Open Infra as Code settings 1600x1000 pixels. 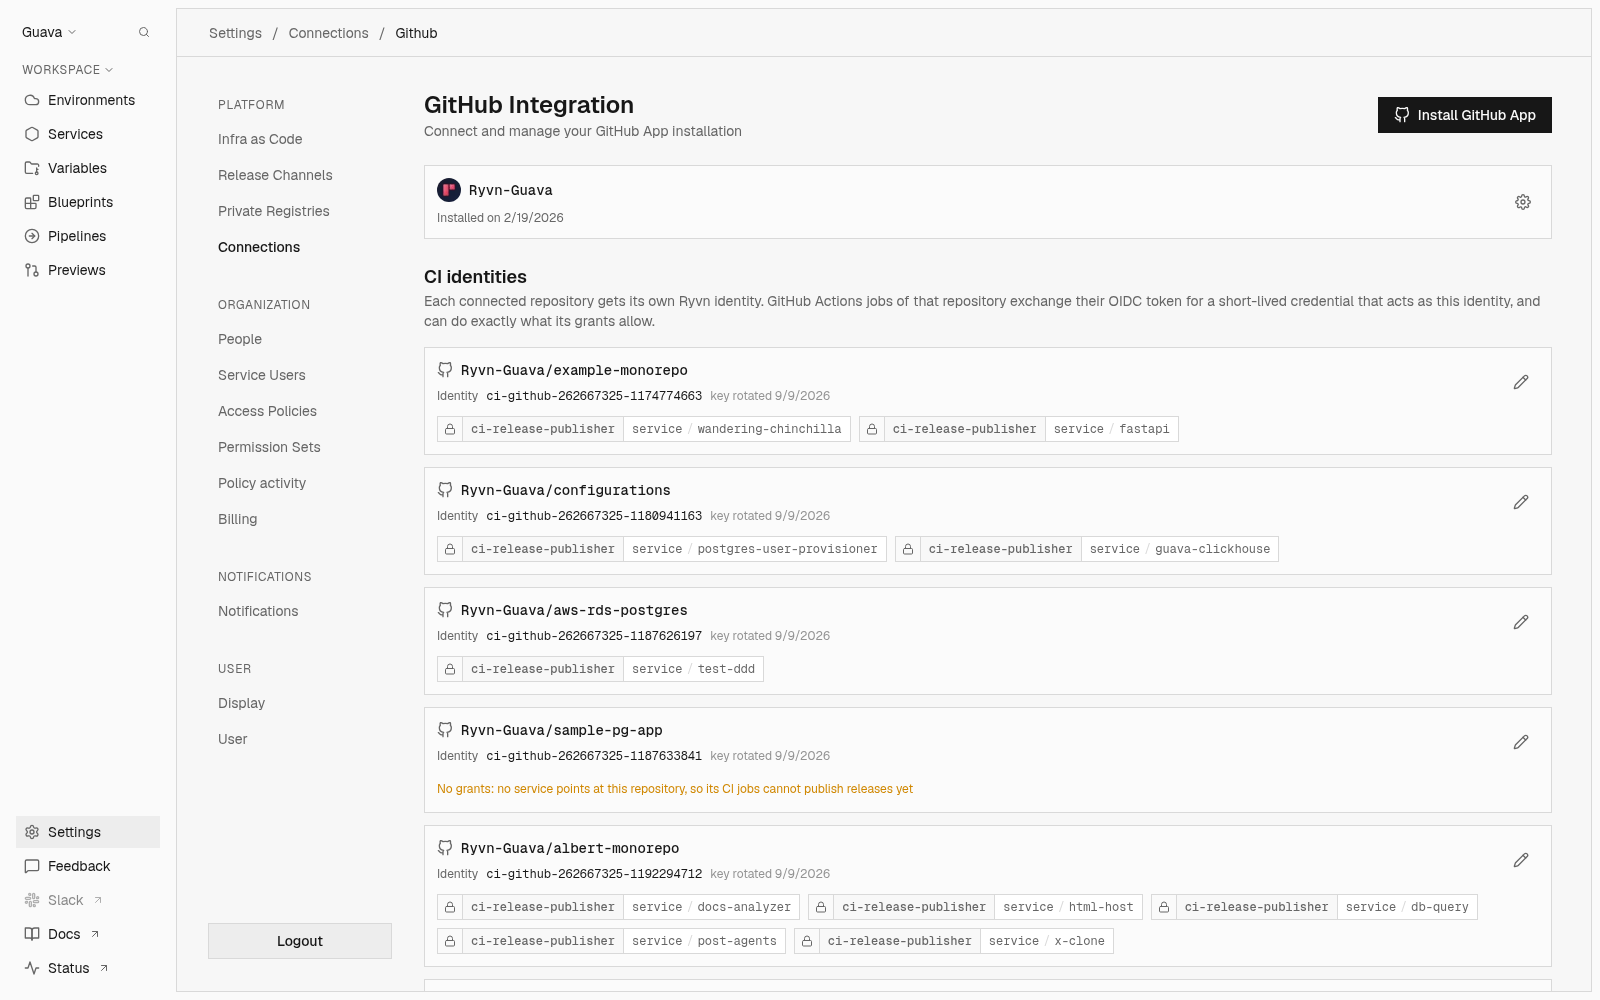coord(260,139)
